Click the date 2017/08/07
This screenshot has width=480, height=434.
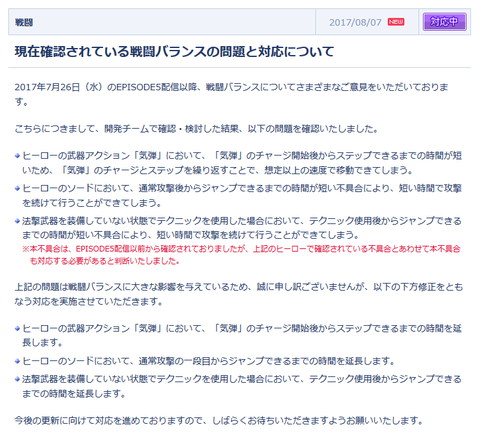pyautogui.click(x=355, y=22)
